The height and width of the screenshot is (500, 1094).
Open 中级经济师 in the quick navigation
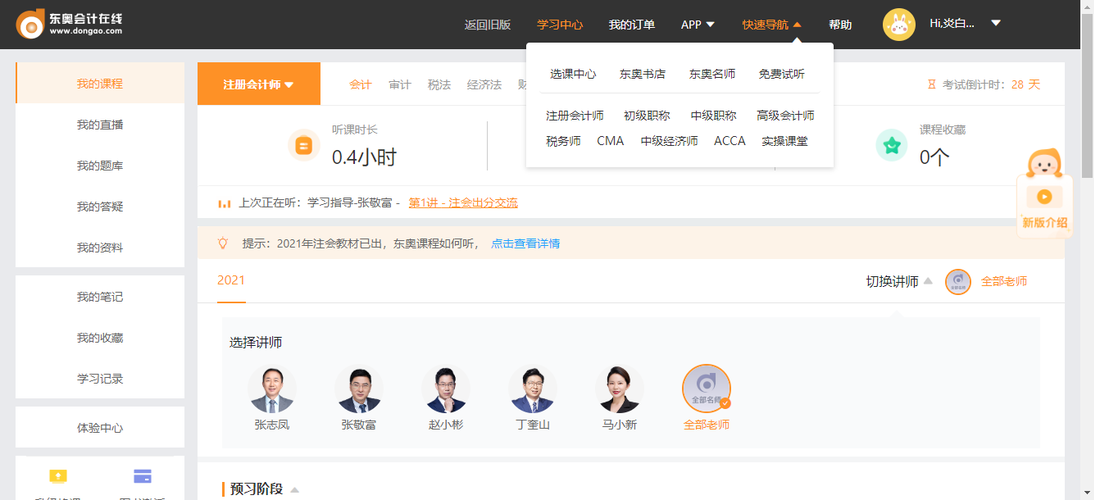(669, 141)
